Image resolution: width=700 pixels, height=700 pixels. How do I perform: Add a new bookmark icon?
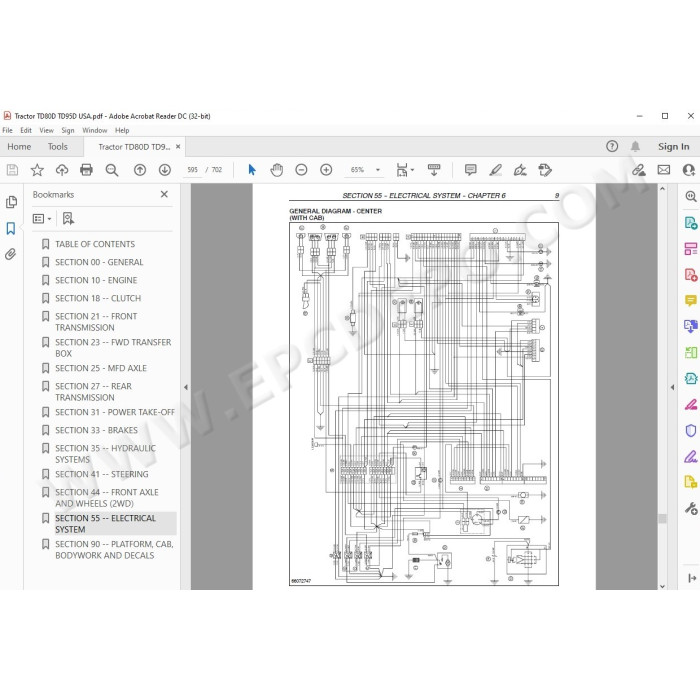point(68,219)
